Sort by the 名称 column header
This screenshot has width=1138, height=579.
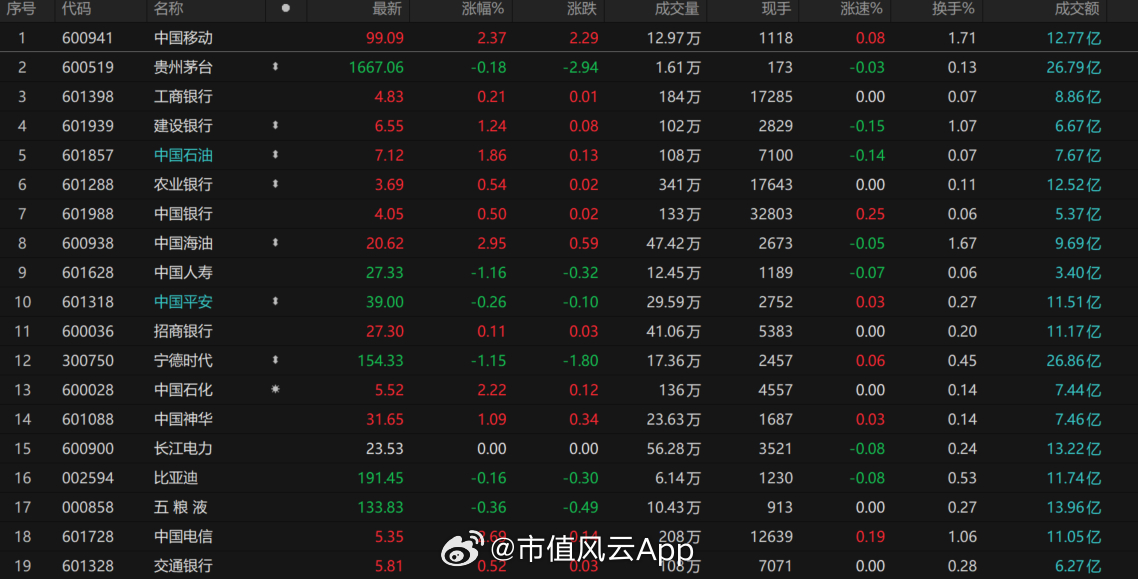tap(168, 9)
